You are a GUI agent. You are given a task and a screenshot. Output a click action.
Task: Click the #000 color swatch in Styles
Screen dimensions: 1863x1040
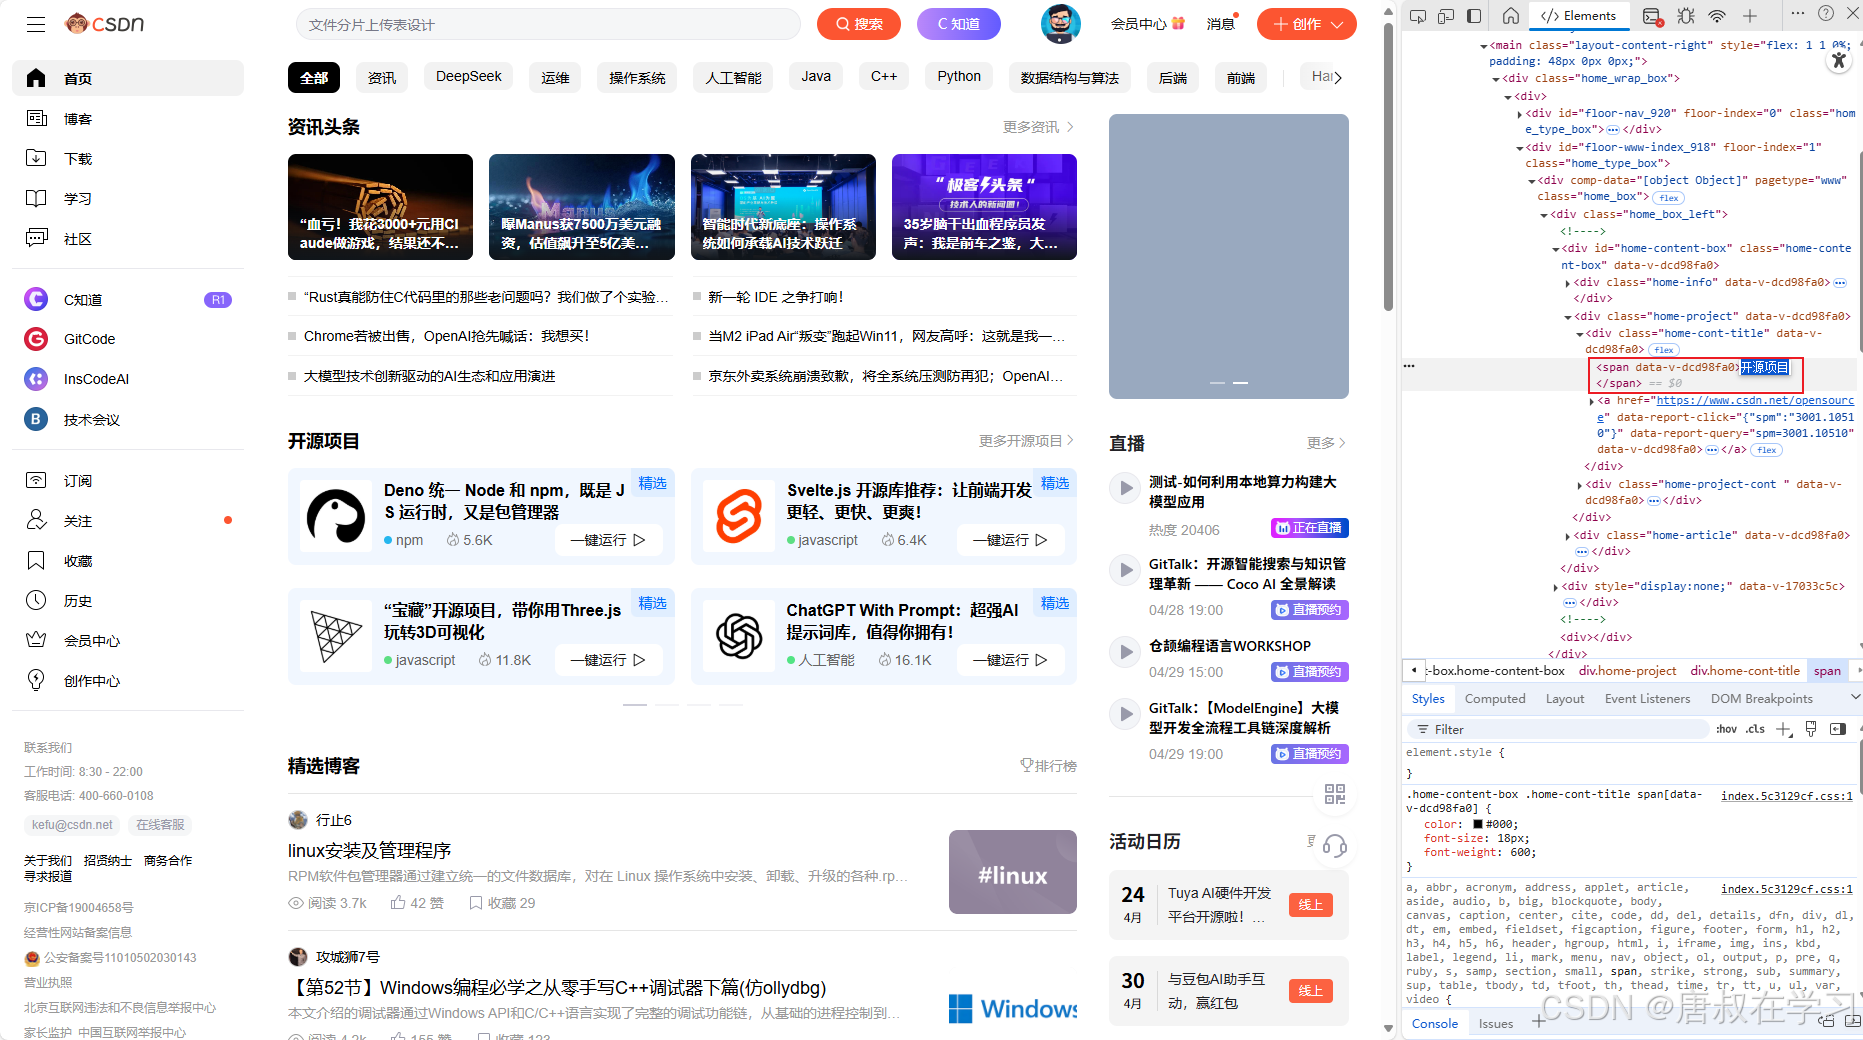coord(1478,824)
